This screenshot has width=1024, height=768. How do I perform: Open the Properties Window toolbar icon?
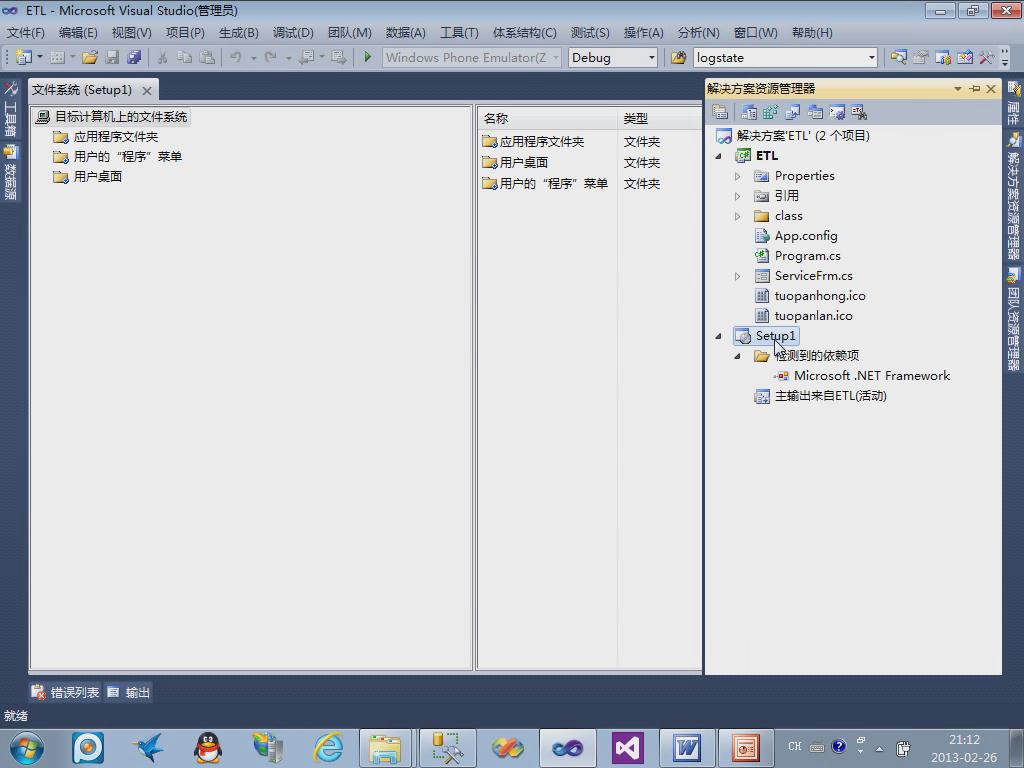point(921,57)
